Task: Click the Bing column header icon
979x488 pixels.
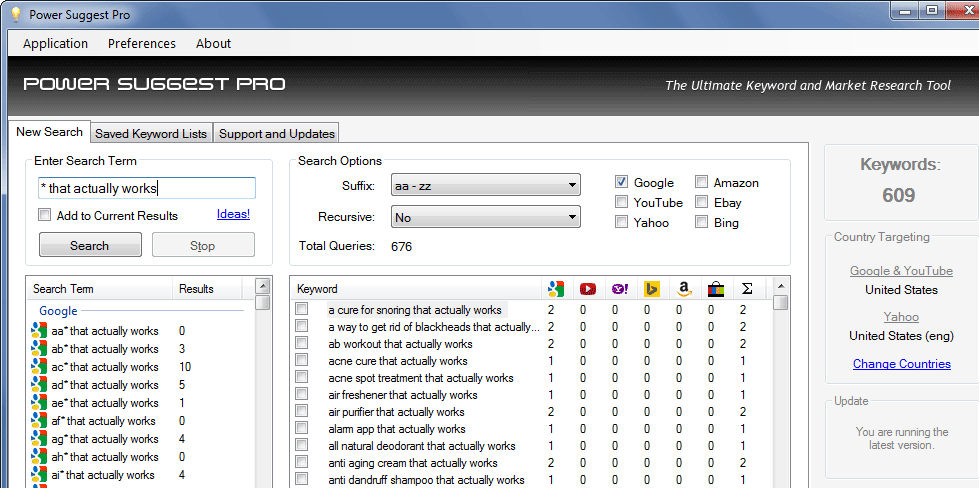Action: click(652, 289)
